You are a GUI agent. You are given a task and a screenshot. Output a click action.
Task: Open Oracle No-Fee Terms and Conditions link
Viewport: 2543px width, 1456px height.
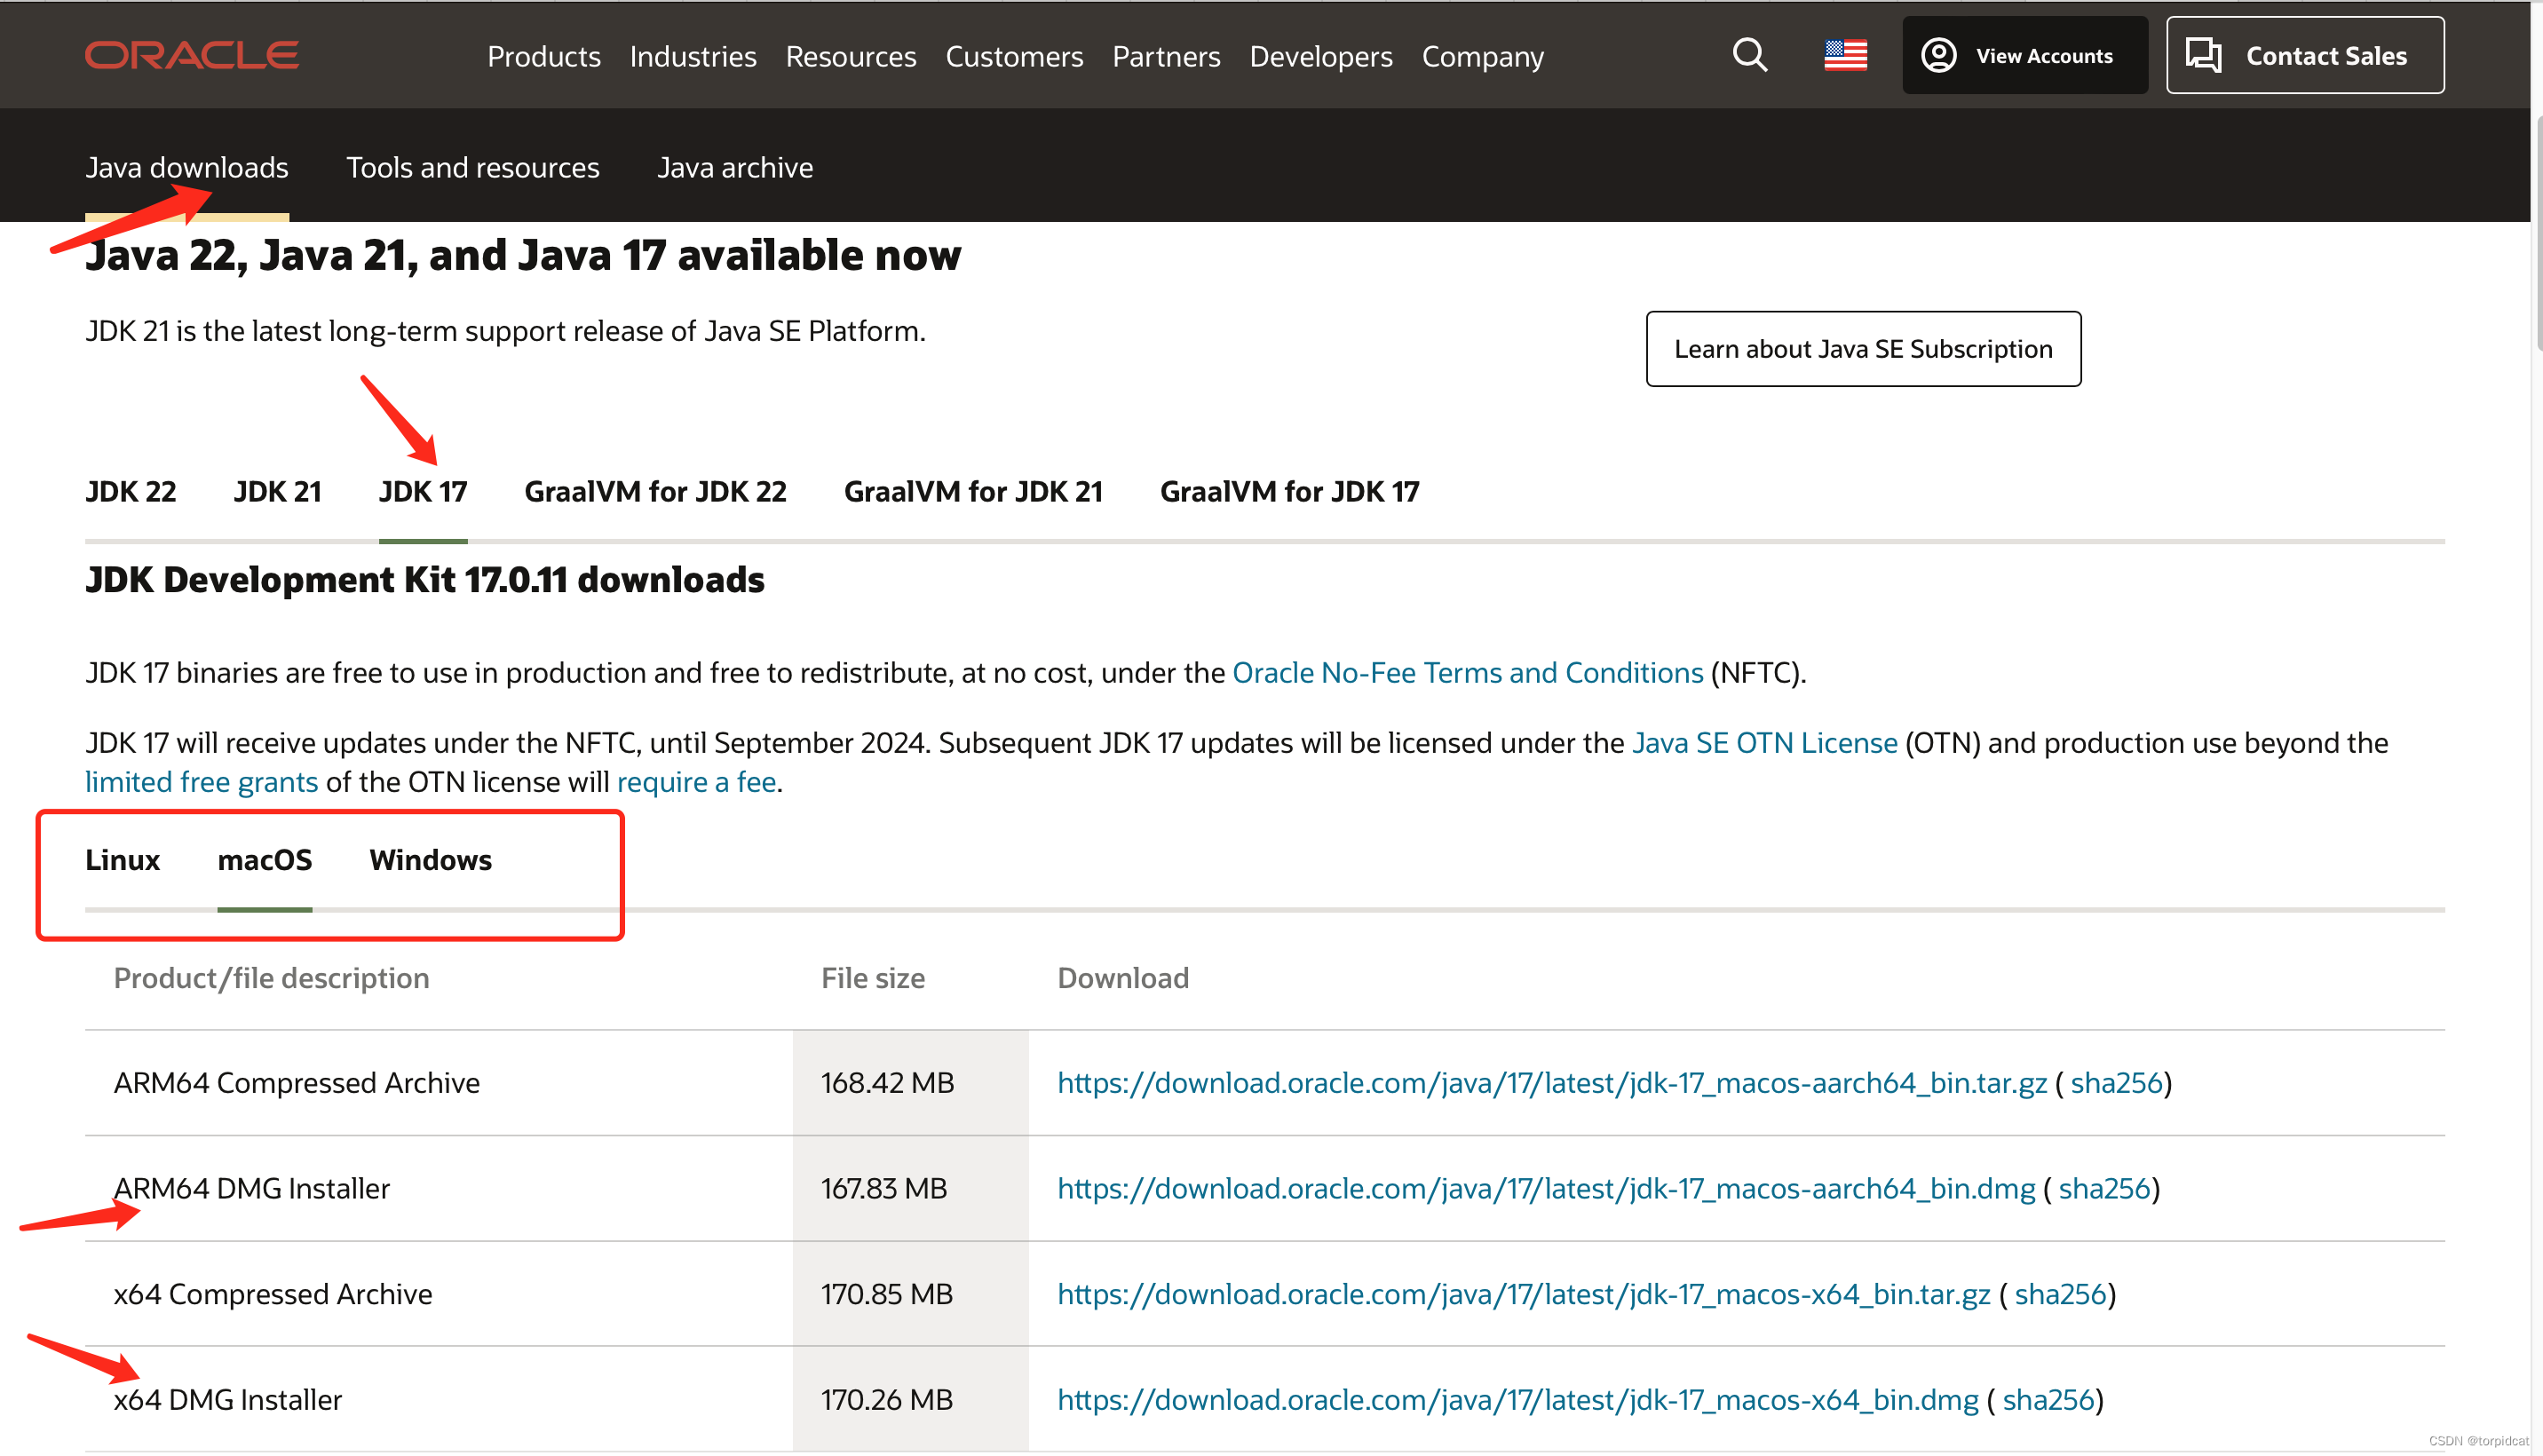(x=1466, y=673)
